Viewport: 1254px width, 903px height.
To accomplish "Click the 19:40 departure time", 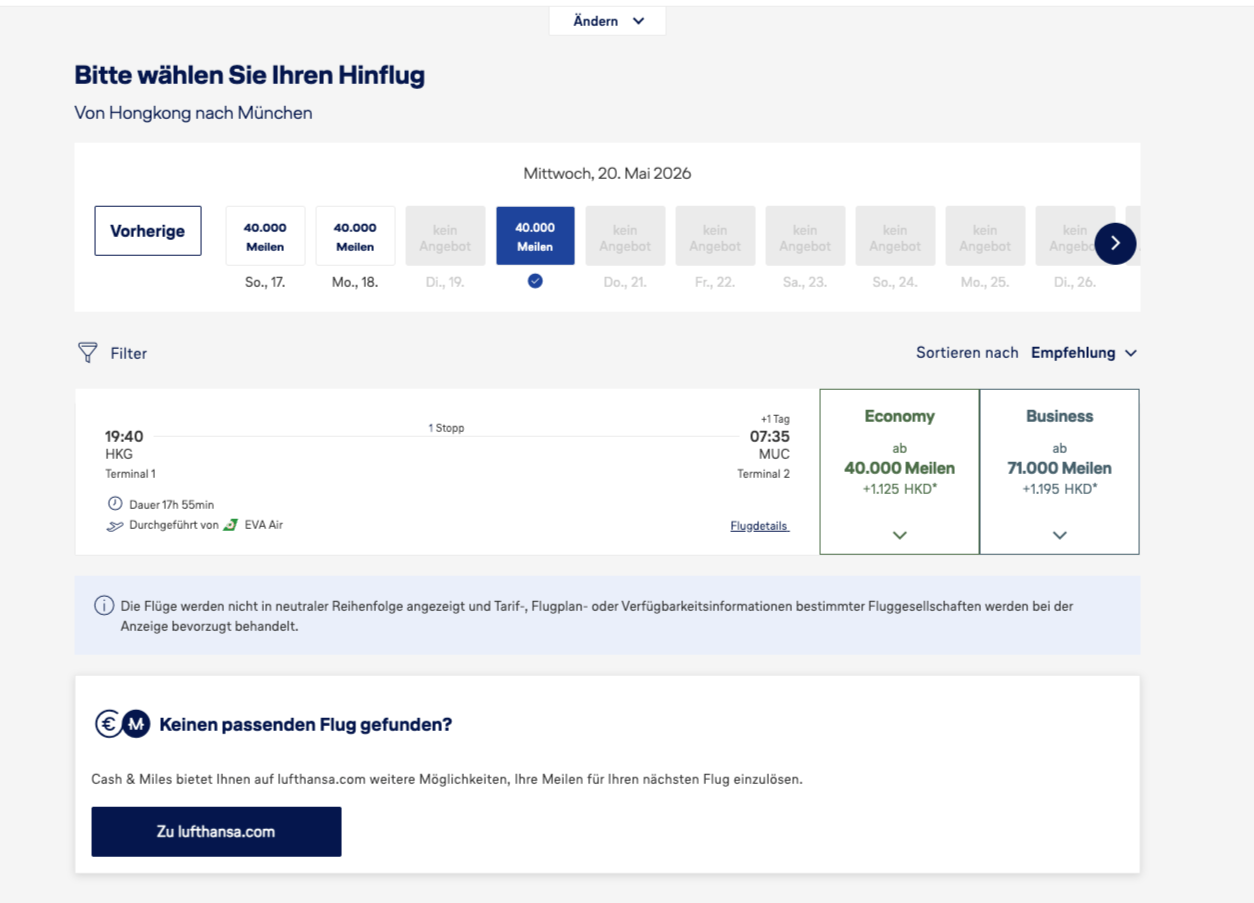I will [124, 436].
